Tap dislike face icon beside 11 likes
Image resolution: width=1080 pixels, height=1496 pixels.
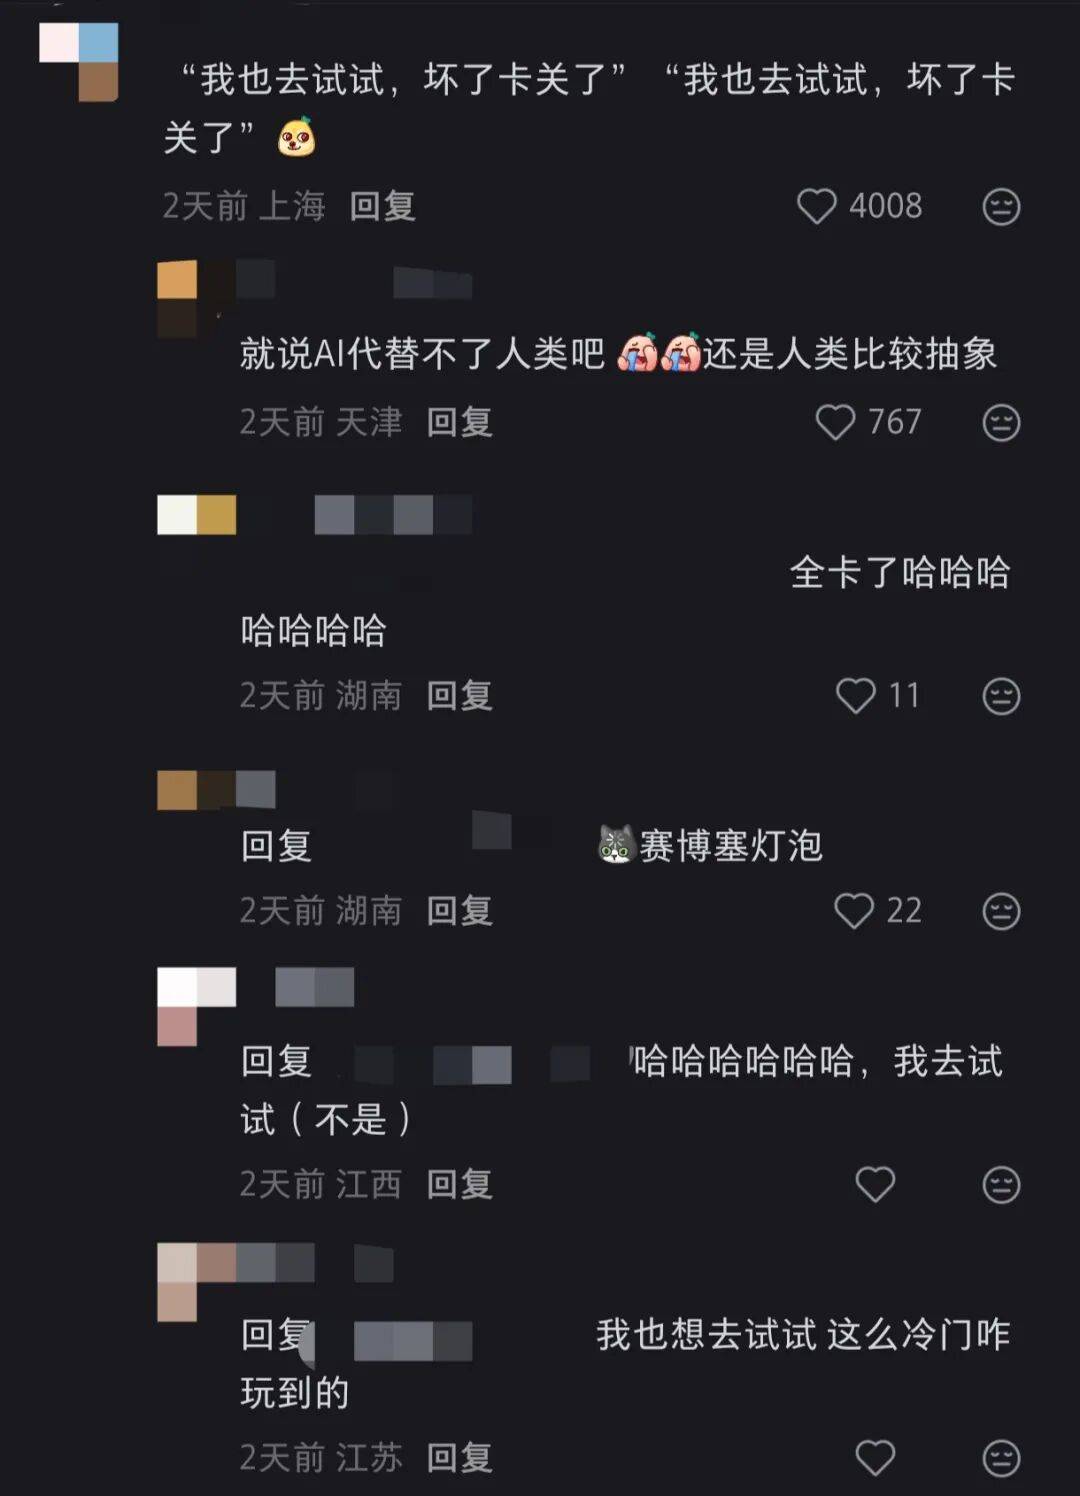coord(1001,695)
